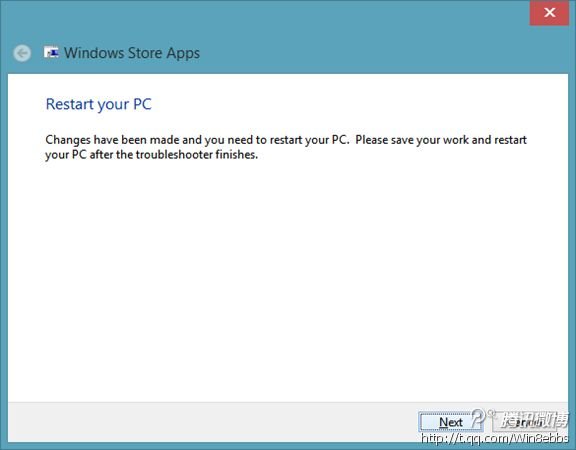This screenshot has width=576, height=450.
Task: Click the troubleshooter icon beside Windows Store Apps
Action: tap(51, 53)
